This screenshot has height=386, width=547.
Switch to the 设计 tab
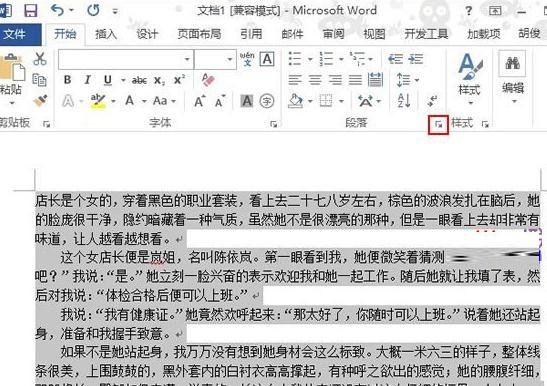click(x=147, y=34)
